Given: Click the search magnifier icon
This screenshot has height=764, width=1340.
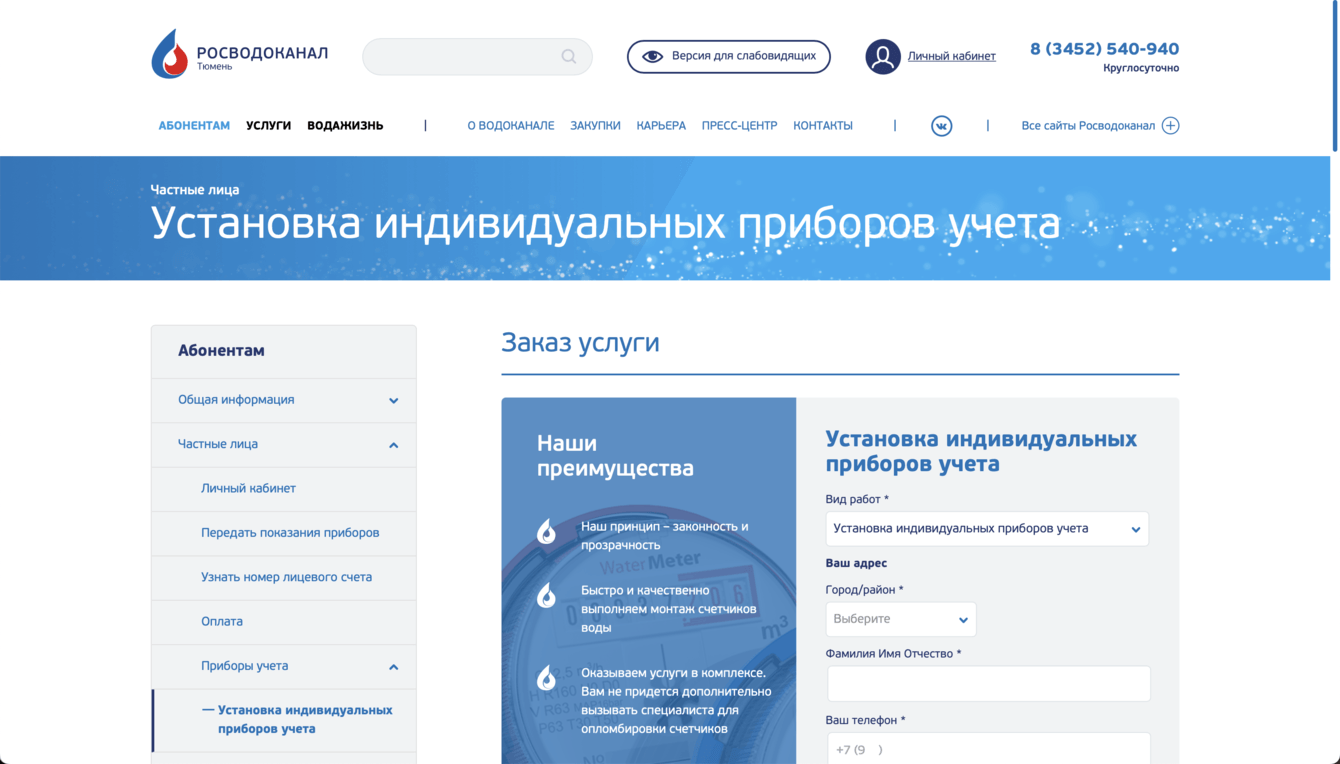Looking at the screenshot, I should (x=569, y=57).
